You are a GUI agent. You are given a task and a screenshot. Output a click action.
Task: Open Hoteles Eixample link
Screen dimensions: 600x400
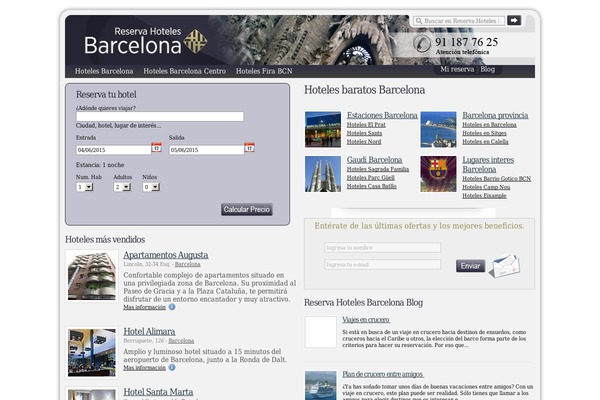click(484, 196)
